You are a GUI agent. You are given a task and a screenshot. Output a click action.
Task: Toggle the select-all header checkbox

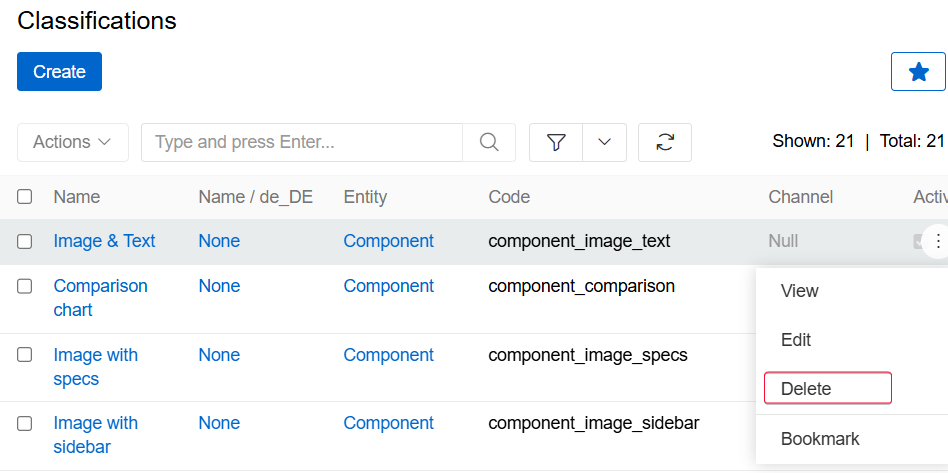(x=25, y=197)
